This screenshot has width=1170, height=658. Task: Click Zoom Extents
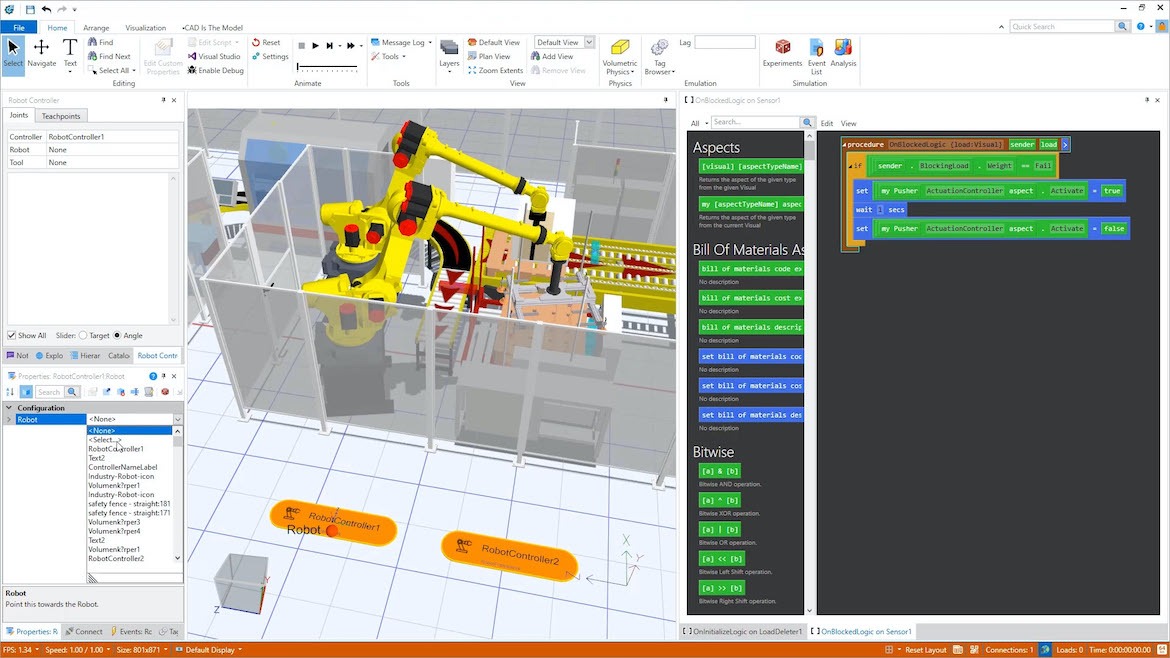click(495, 70)
